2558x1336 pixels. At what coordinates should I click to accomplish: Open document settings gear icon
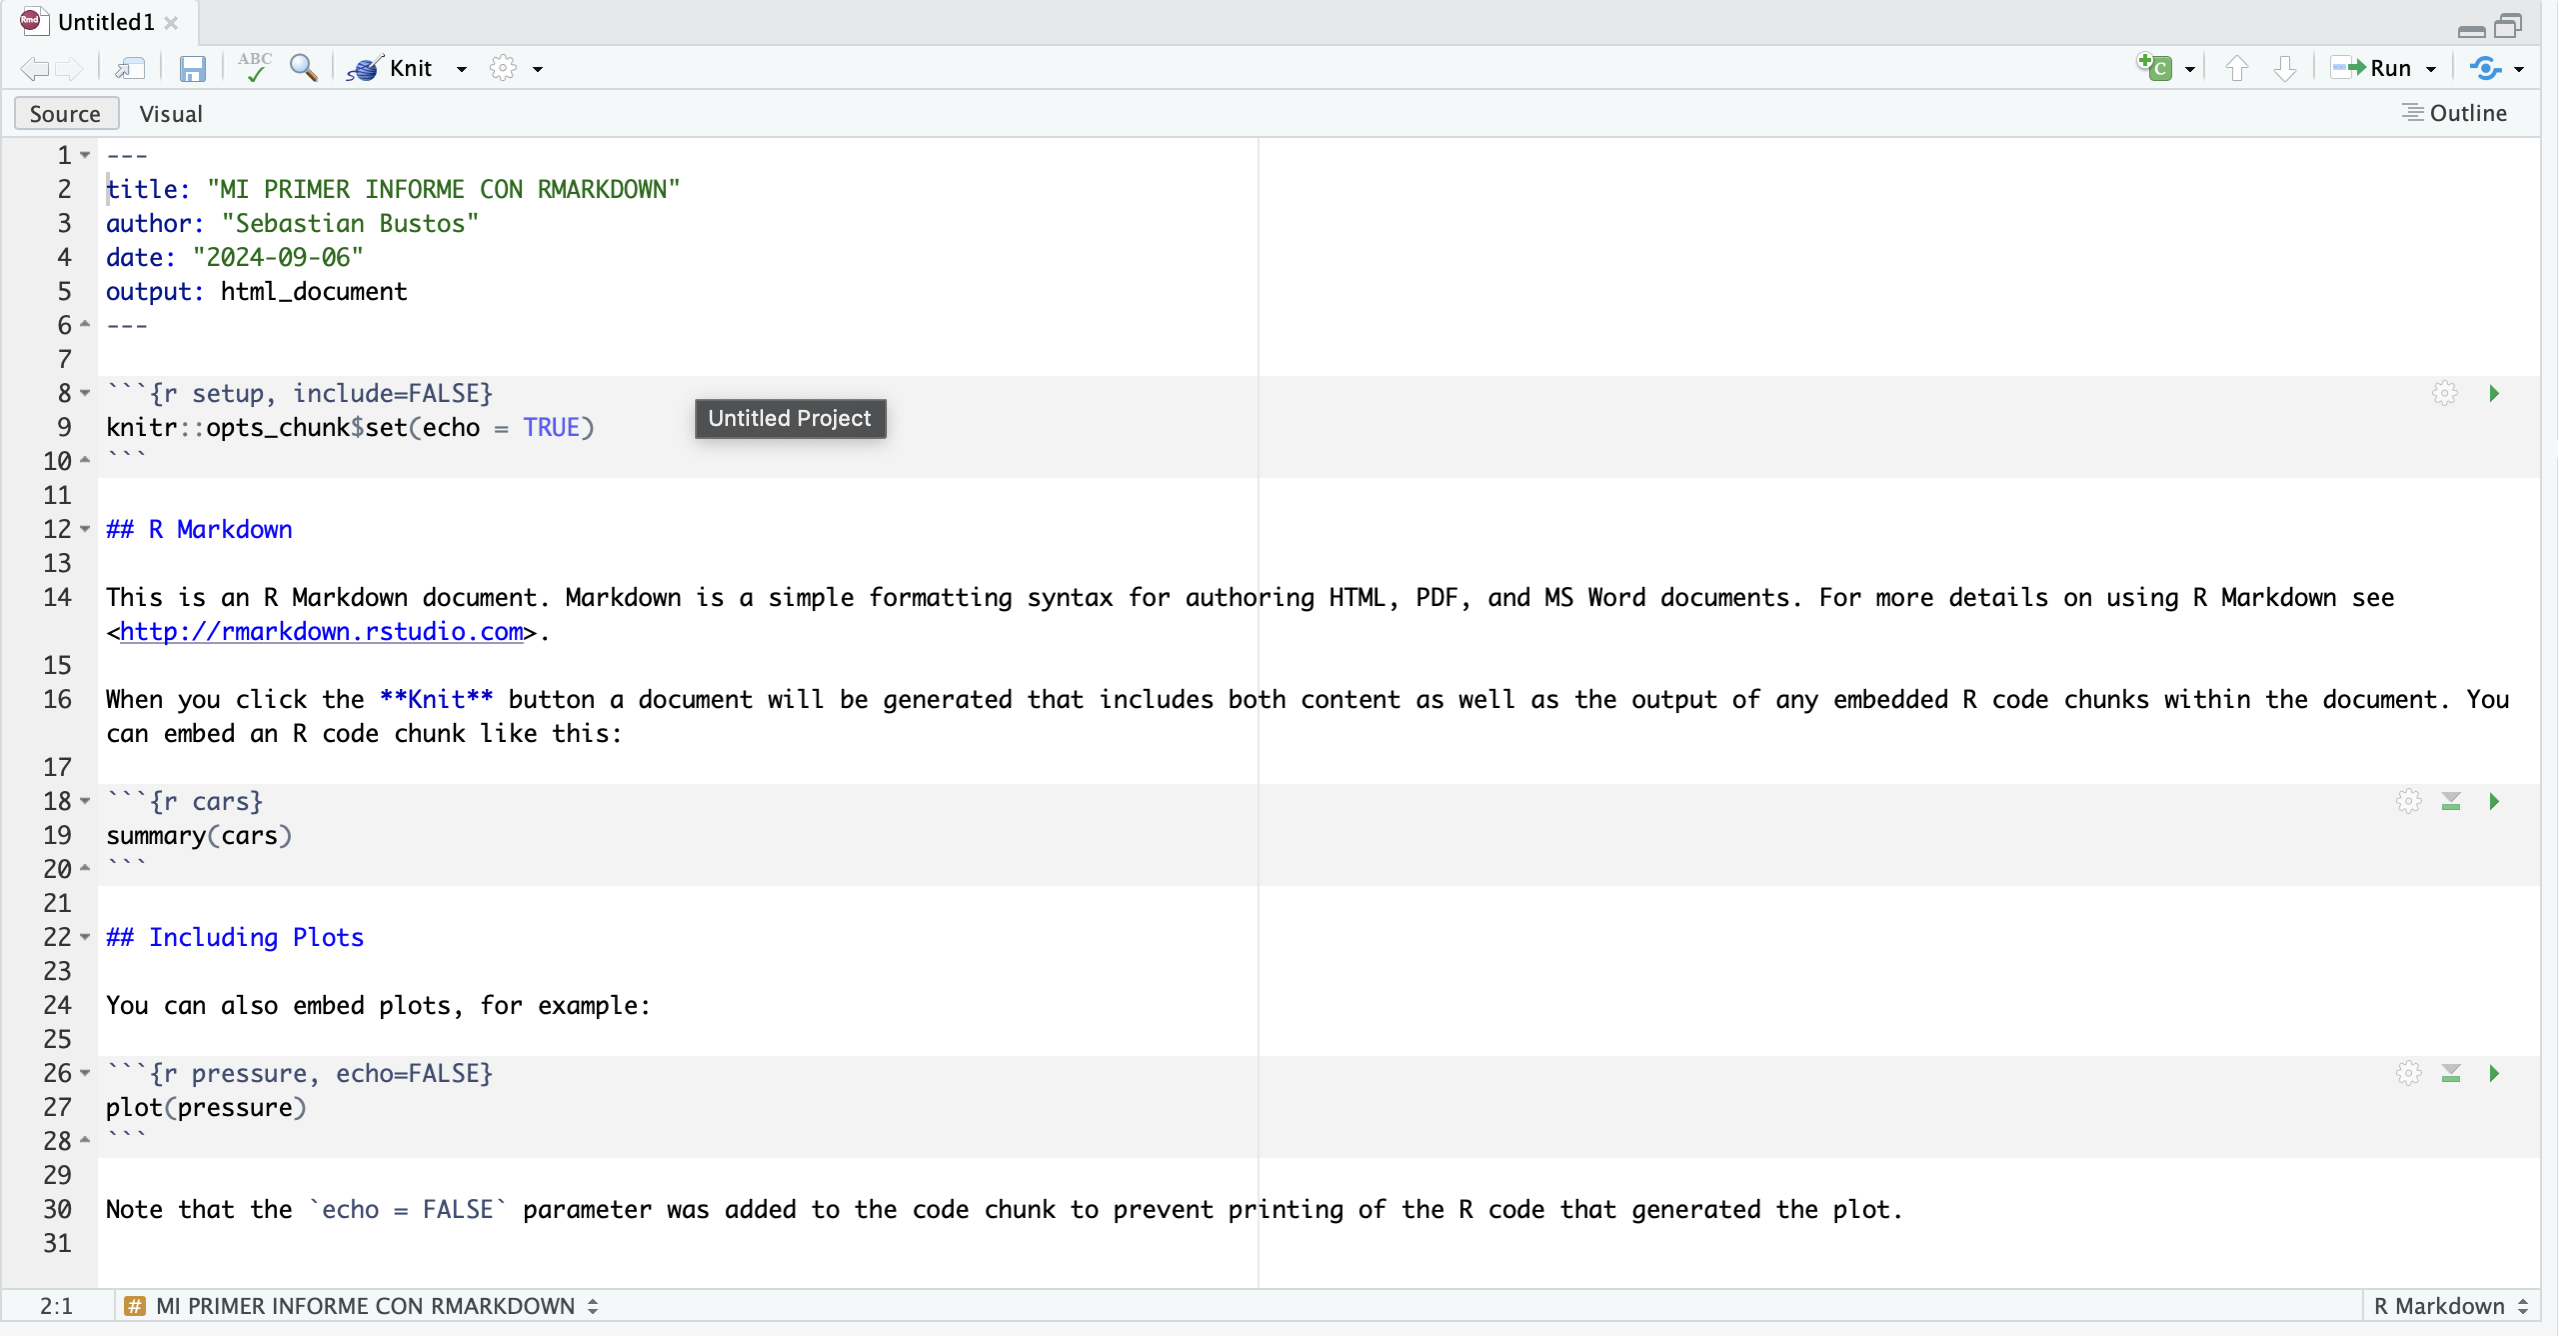(503, 68)
